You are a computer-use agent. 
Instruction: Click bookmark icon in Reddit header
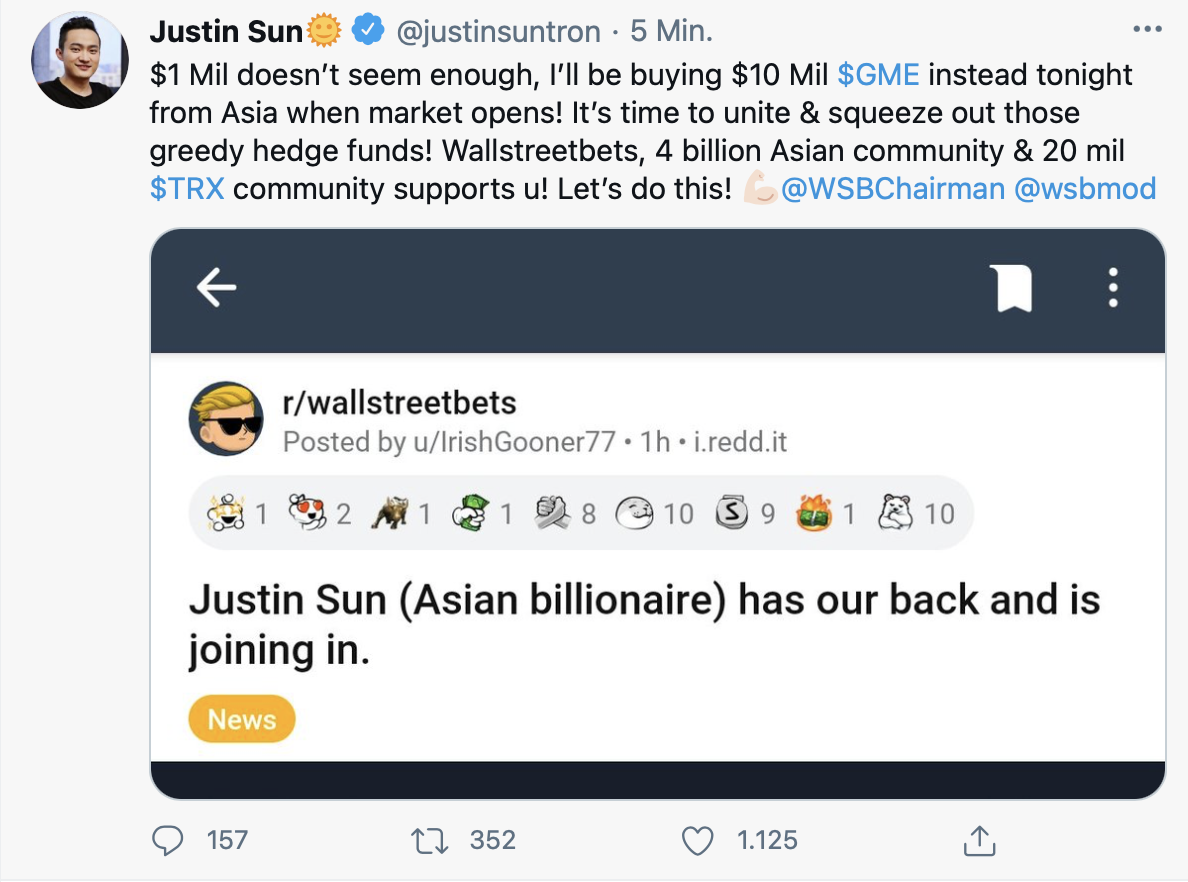tap(1013, 289)
